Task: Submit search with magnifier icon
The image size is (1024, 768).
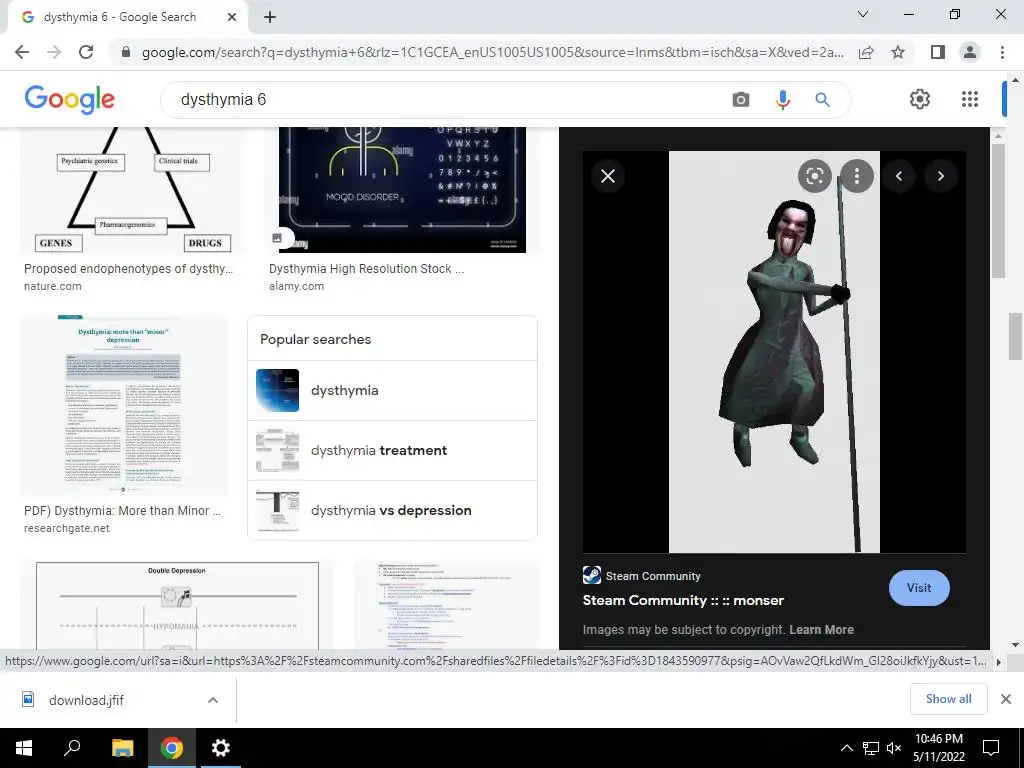Action: [x=822, y=99]
